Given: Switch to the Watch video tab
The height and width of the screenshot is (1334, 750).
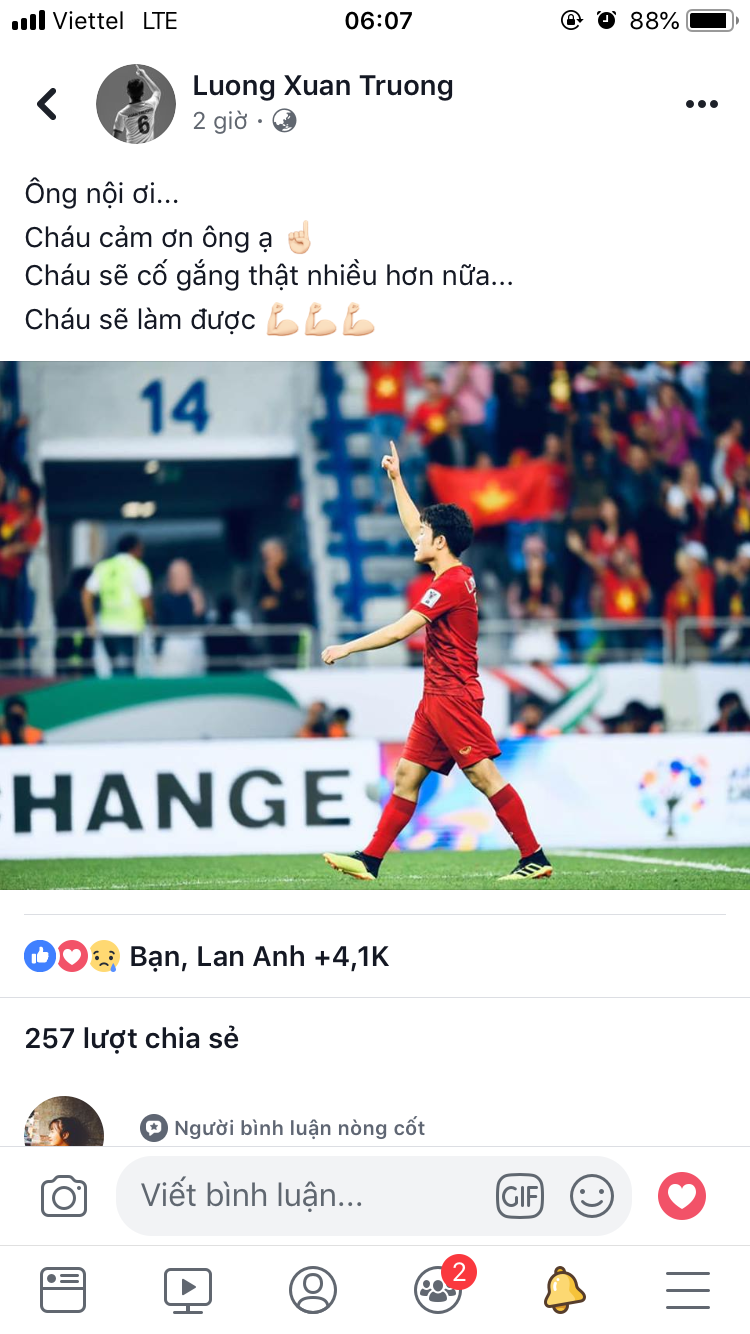Looking at the screenshot, I should click(x=188, y=1290).
